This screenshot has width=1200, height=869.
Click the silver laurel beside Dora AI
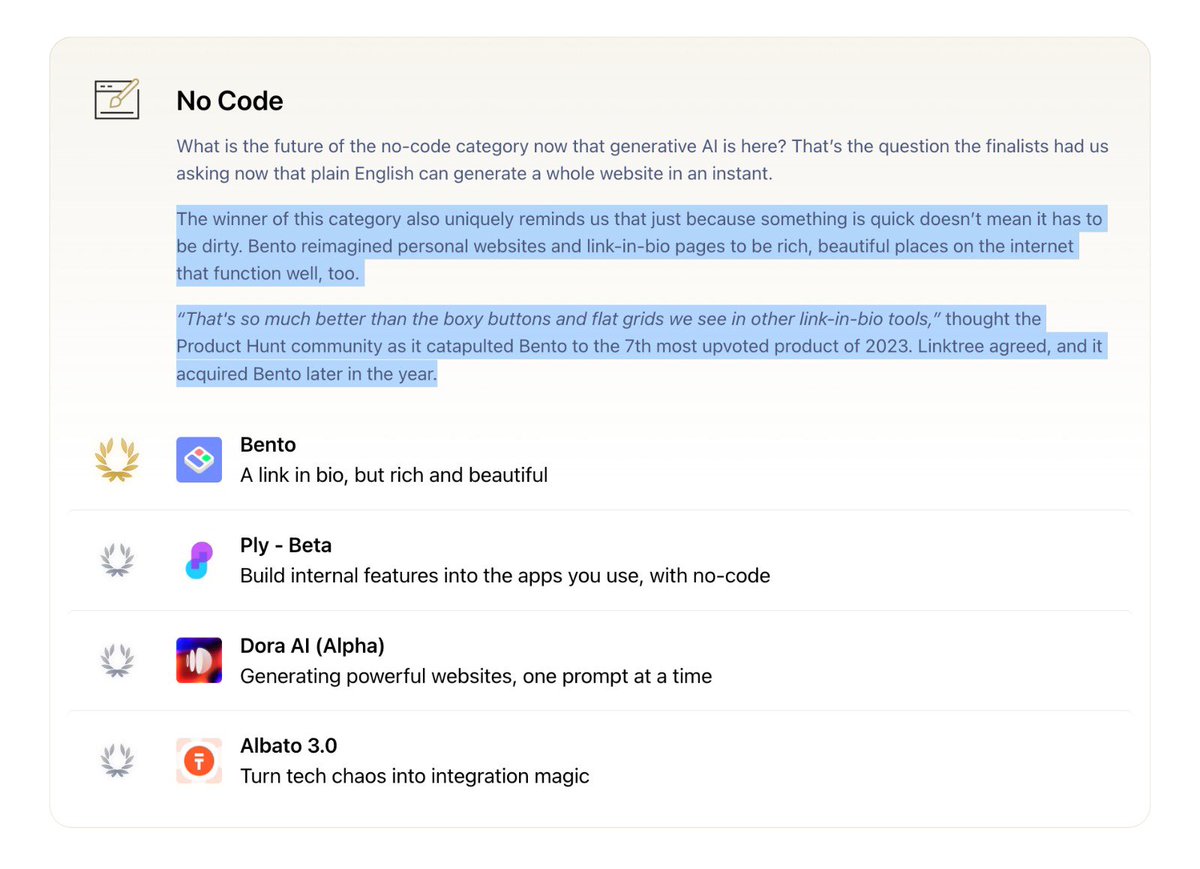[x=117, y=660]
